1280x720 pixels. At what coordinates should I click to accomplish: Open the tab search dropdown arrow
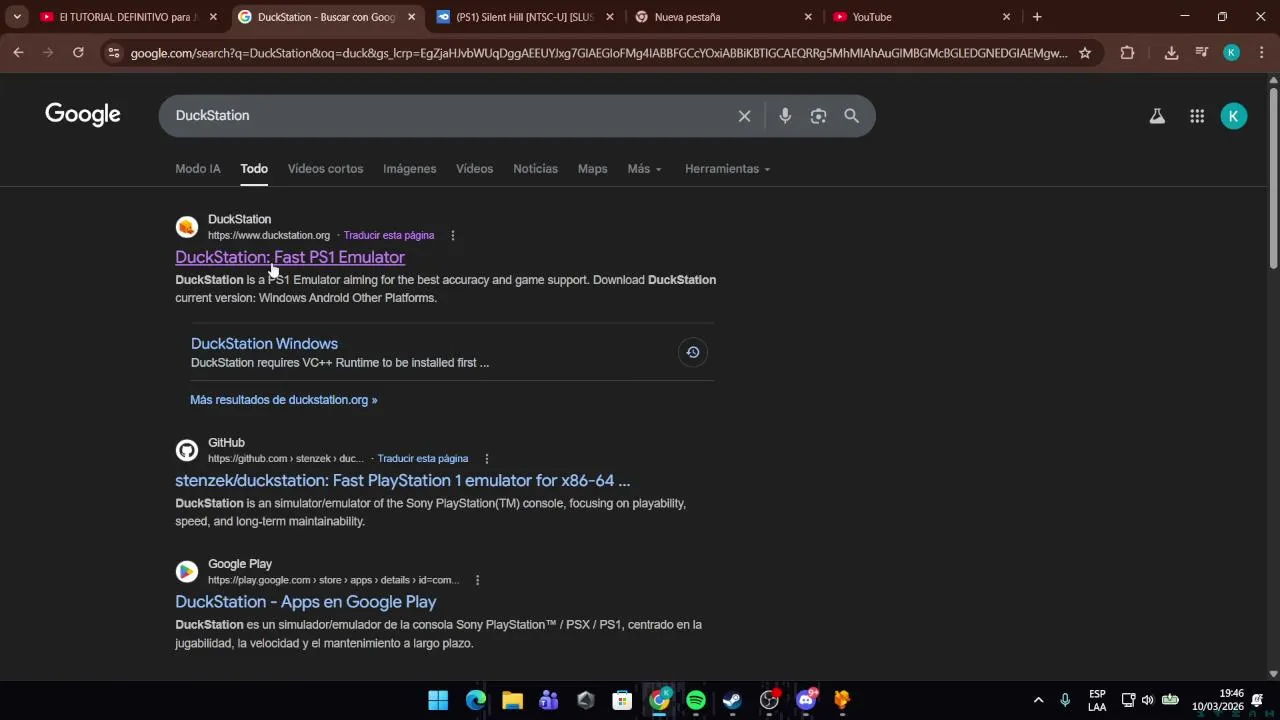[17, 17]
